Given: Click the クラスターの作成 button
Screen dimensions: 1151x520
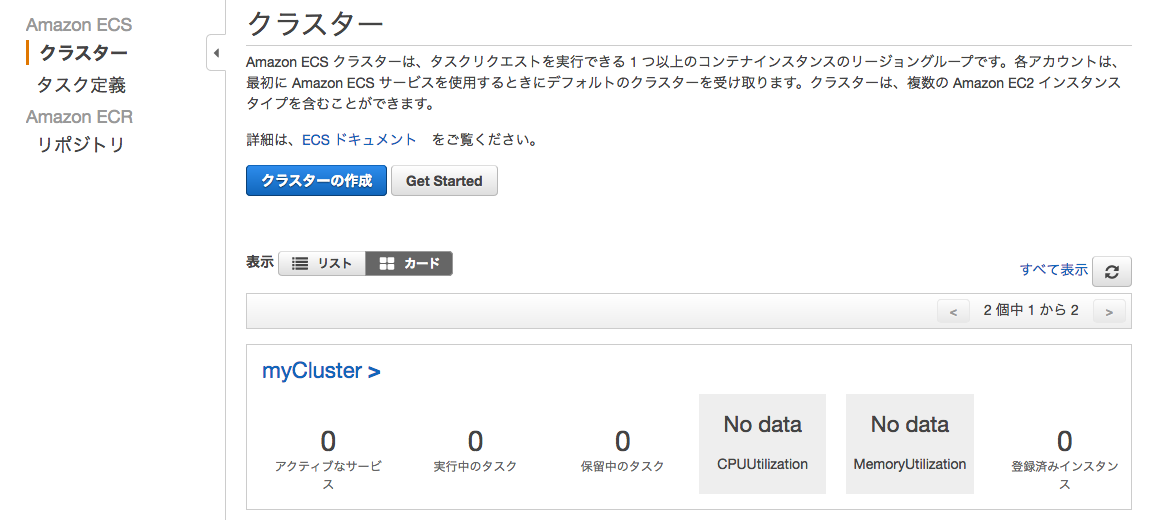Looking at the screenshot, I should (316, 181).
